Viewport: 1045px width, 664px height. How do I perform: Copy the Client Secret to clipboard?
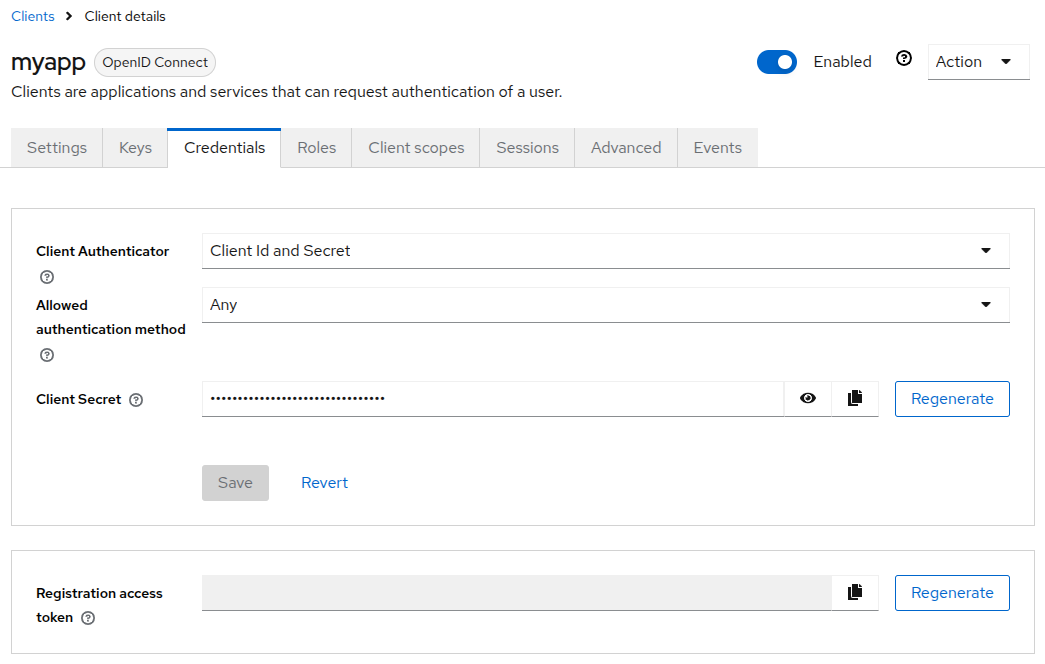(854, 398)
